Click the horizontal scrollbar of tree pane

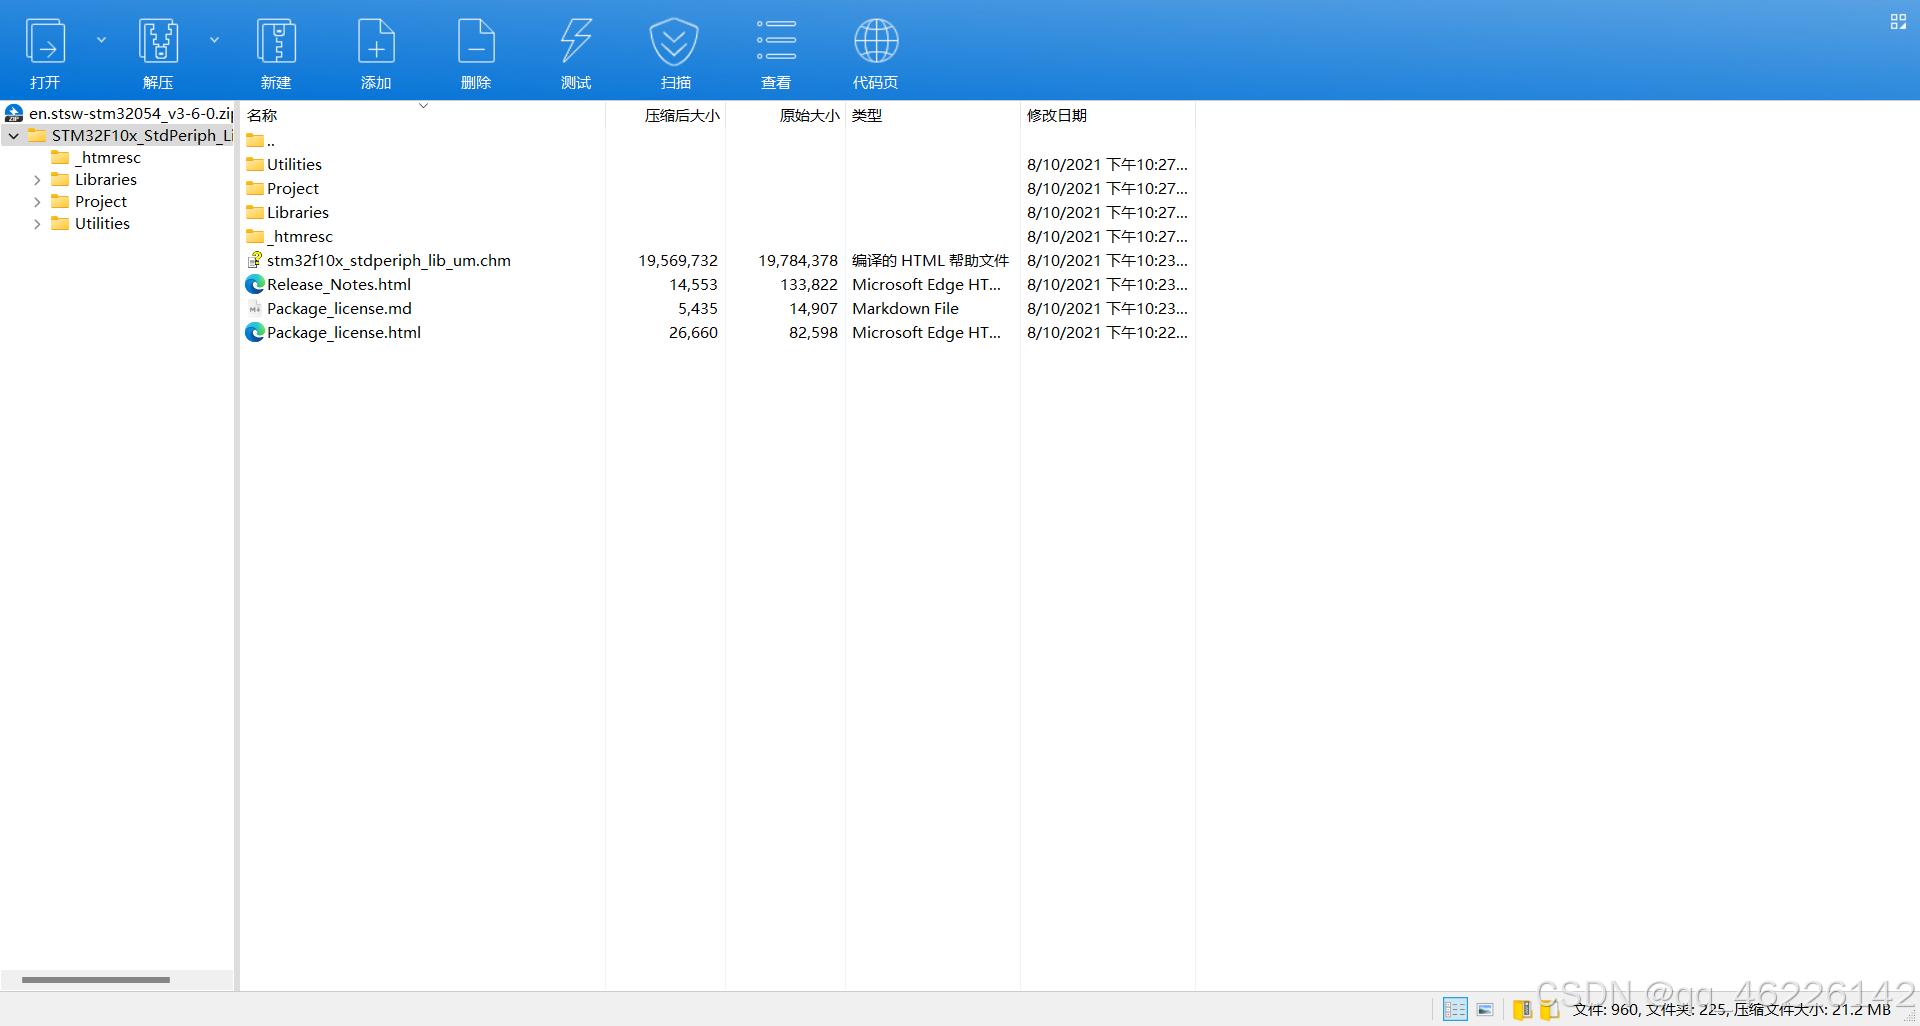point(96,980)
